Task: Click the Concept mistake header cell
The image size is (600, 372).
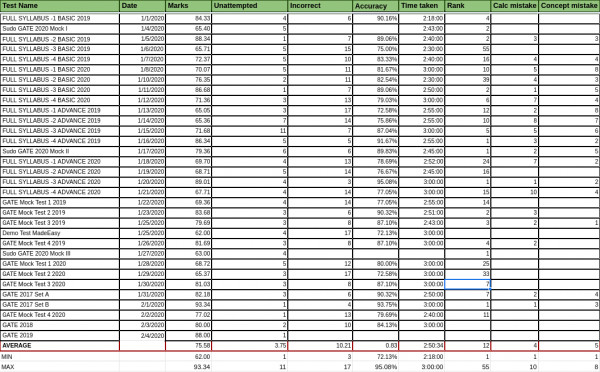Action: 569,6
